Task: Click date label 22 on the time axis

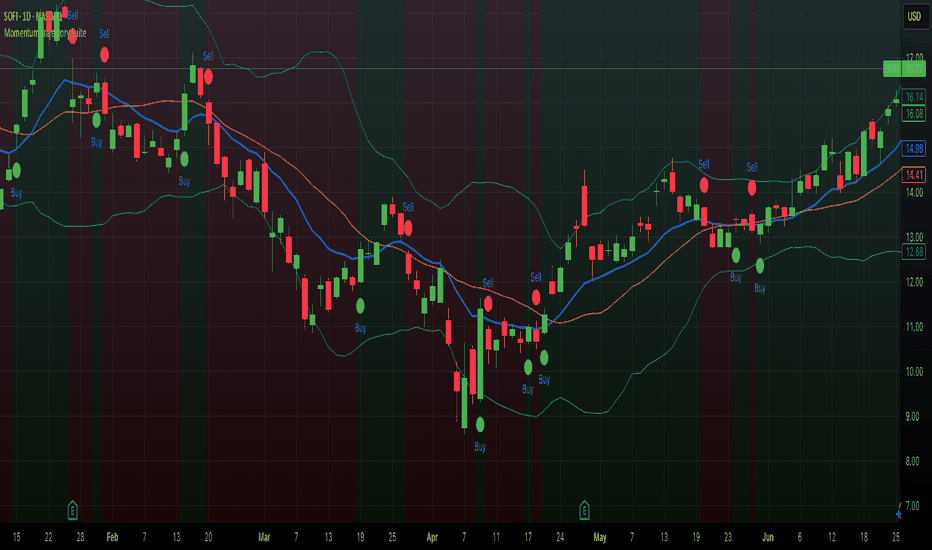Action: click(49, 538)
